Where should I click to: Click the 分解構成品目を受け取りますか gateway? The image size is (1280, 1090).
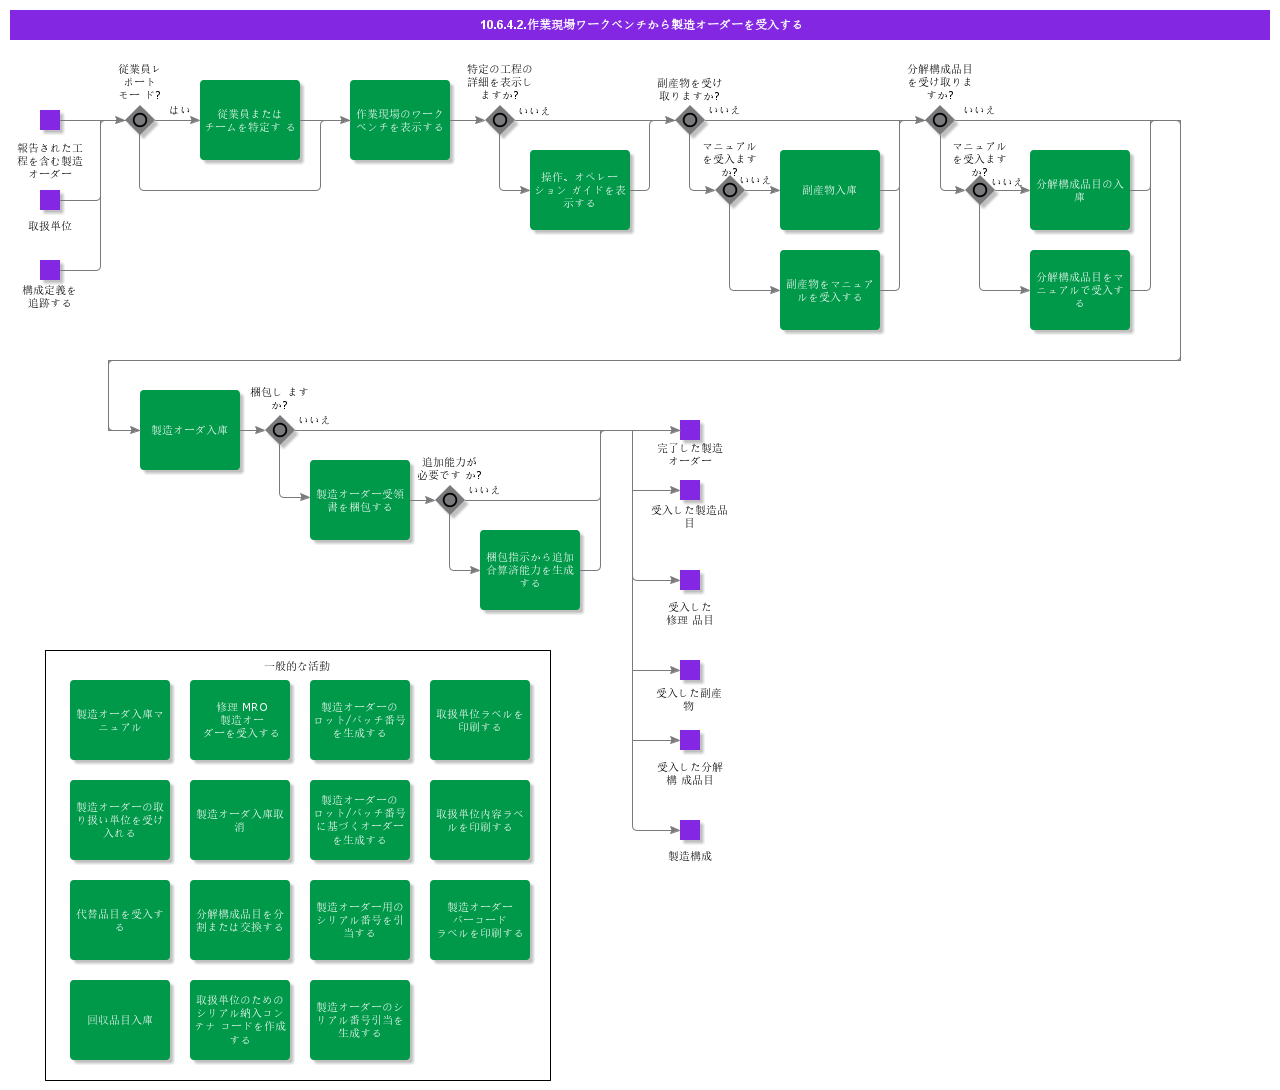940,121
